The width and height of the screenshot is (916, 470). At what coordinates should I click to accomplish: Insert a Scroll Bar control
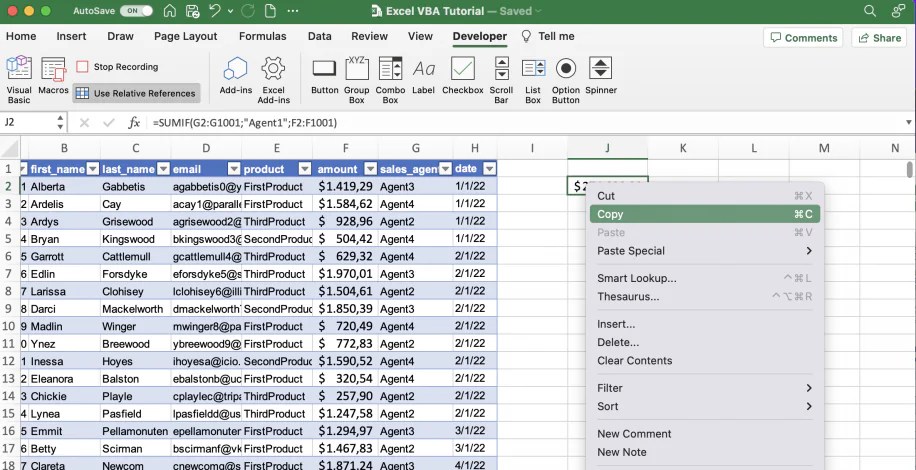pyautogui.click(x=501, y=79)
